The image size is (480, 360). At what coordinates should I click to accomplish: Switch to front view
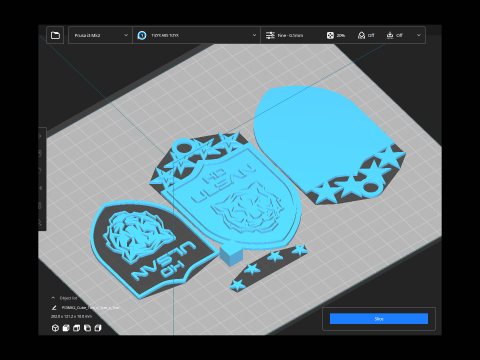pyautogui.click(x=66, y=328)
